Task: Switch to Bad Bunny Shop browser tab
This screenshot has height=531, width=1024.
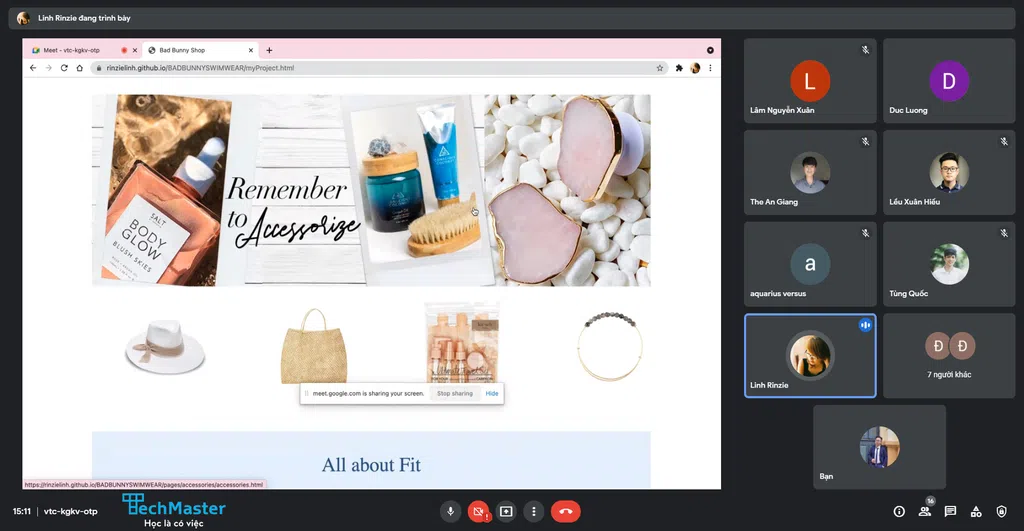Action: (x=199, y=50)
